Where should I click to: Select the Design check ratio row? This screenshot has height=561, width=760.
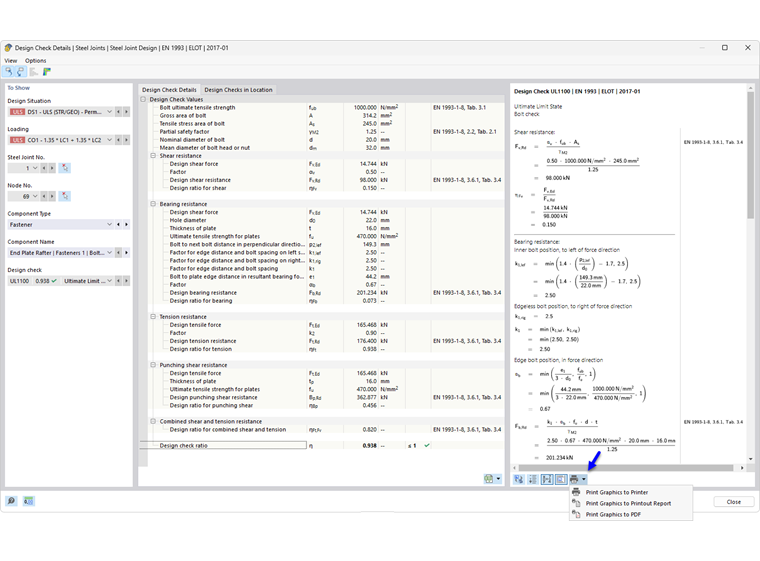(322, 446)
